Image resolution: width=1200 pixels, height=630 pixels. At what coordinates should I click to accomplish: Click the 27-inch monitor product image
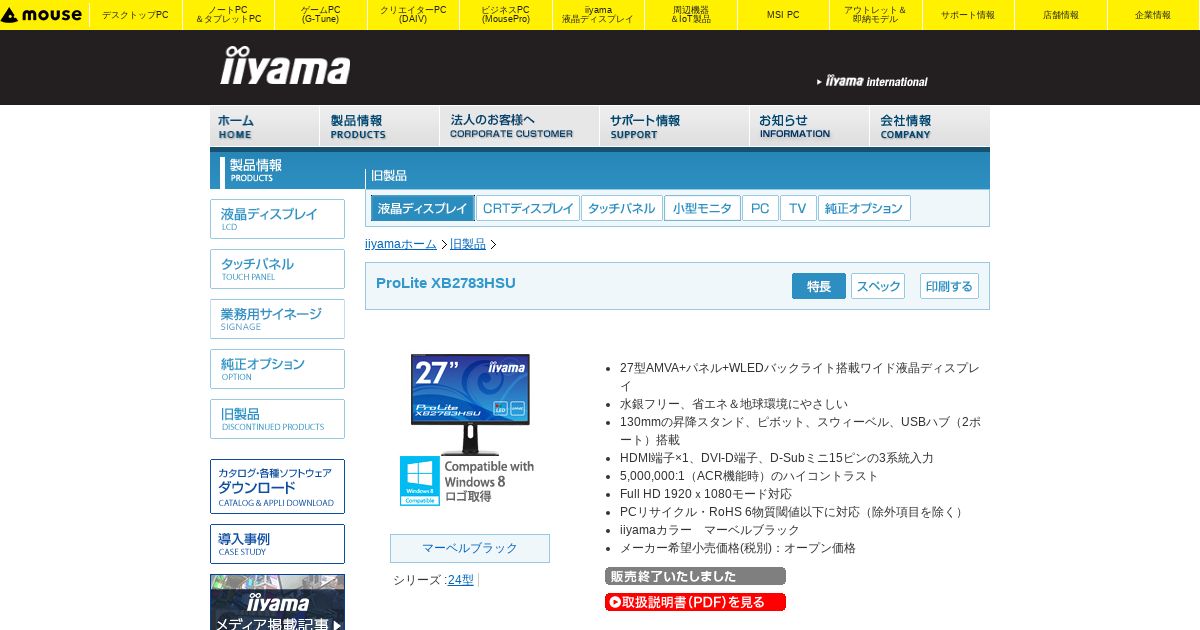click(x=470, y=403)
